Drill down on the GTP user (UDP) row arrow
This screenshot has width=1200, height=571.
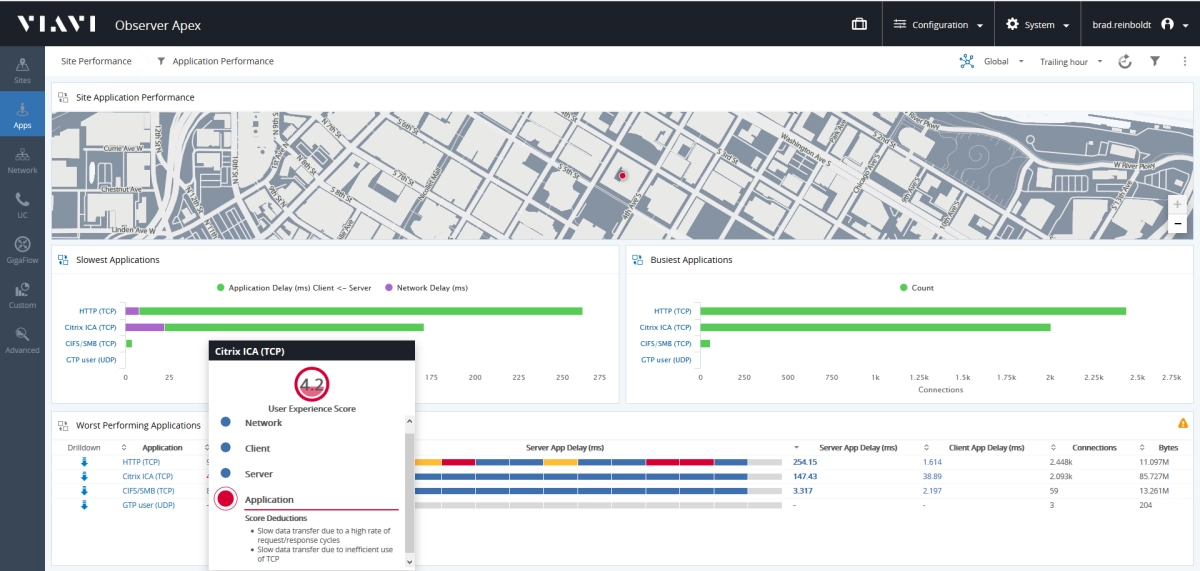tap(84, 505)
